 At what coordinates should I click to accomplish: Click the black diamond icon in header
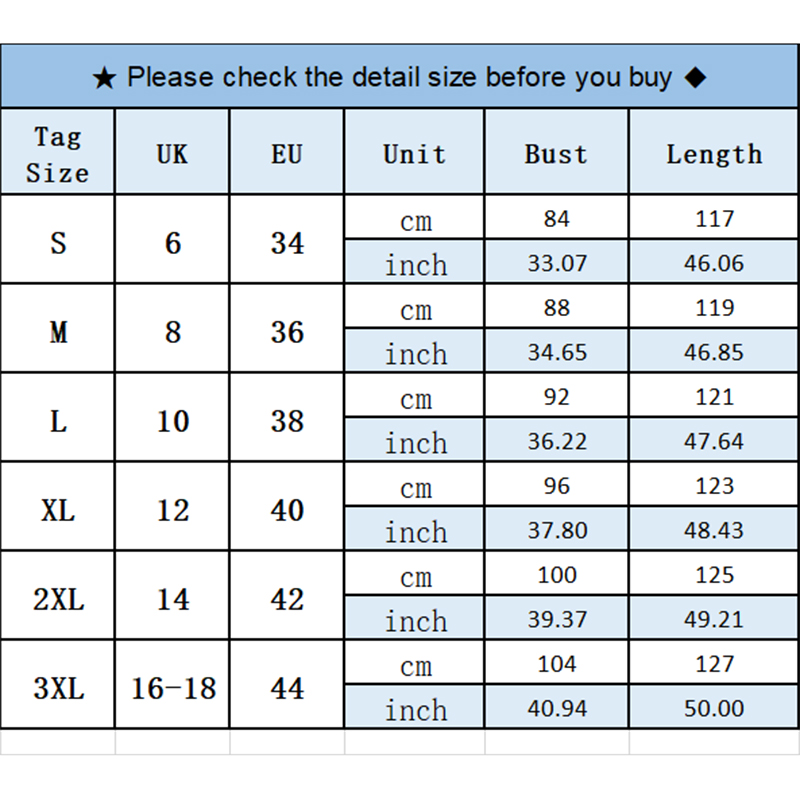coord(696,78)
